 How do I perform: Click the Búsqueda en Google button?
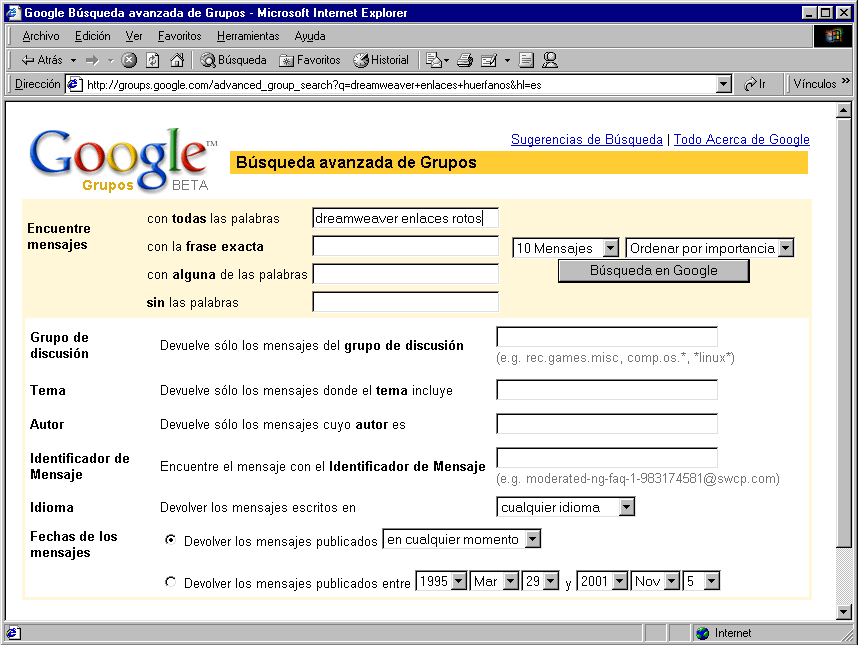654,271
